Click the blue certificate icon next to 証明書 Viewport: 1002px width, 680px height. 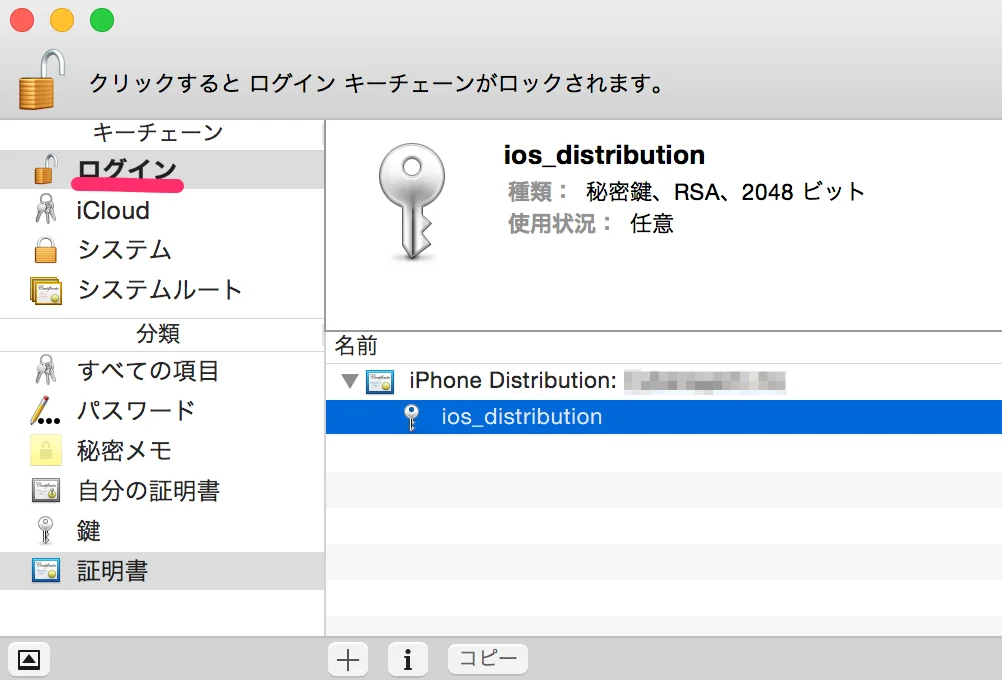pyautogui.click(x=46, y=570)
